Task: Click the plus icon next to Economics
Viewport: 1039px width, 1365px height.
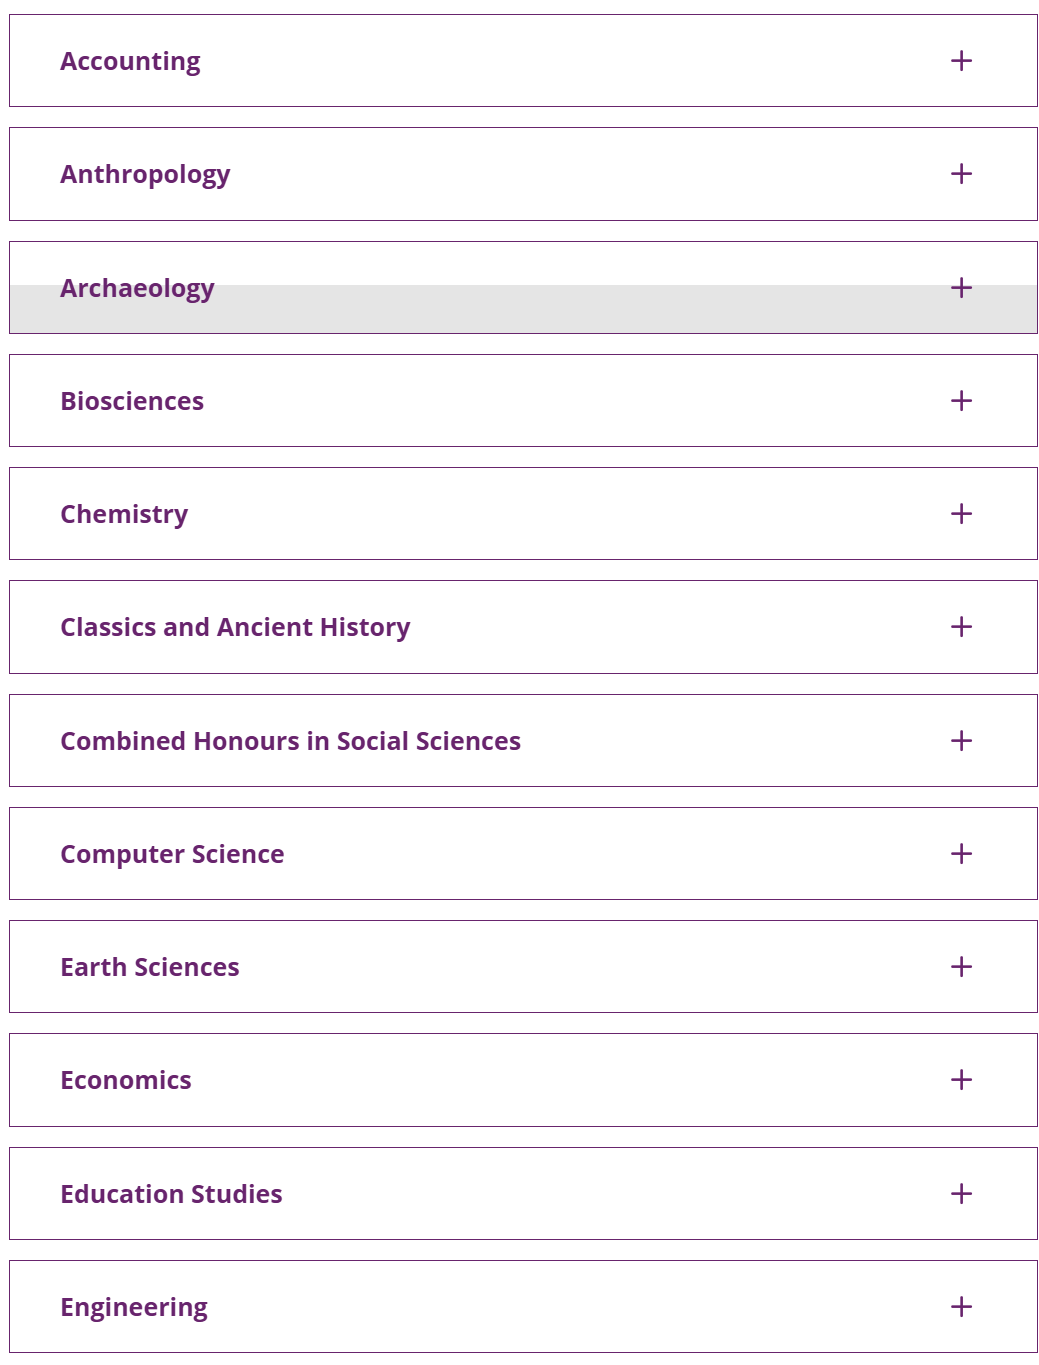Action: point(961,1080)
